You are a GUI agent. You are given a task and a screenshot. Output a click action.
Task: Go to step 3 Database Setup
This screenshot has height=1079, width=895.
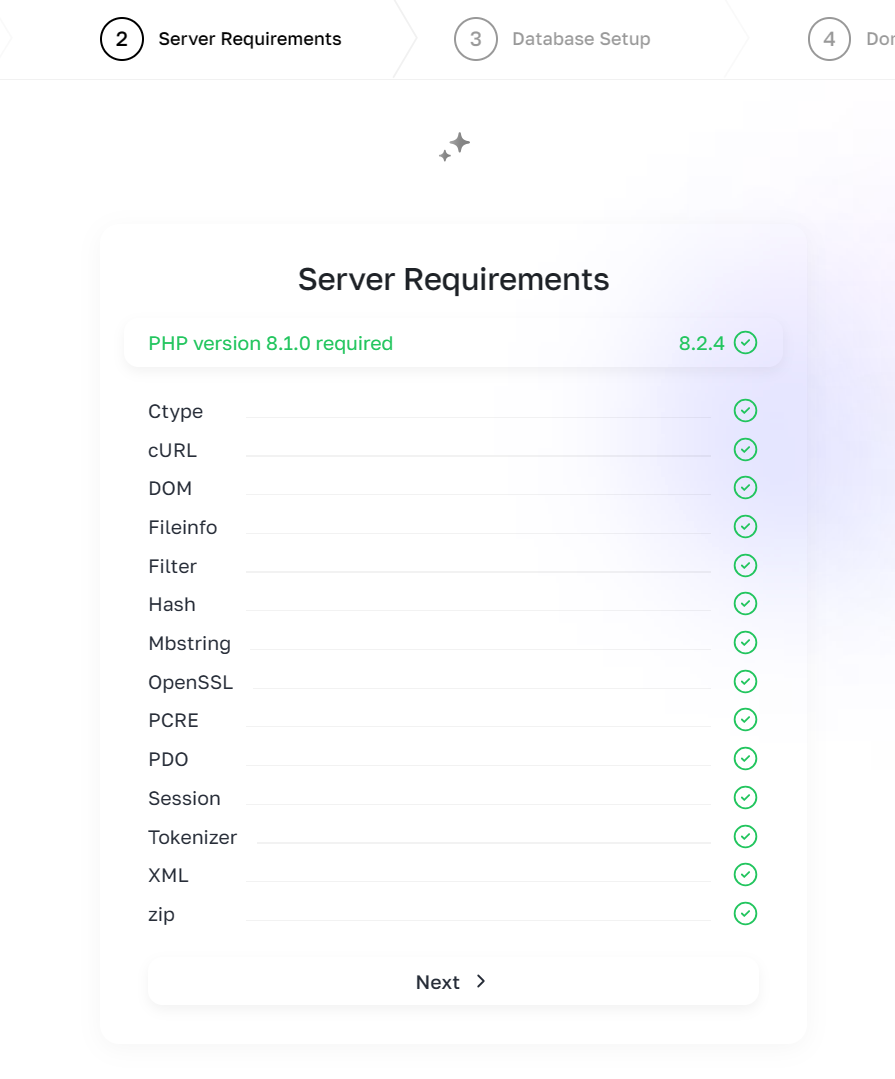point(552,39)
